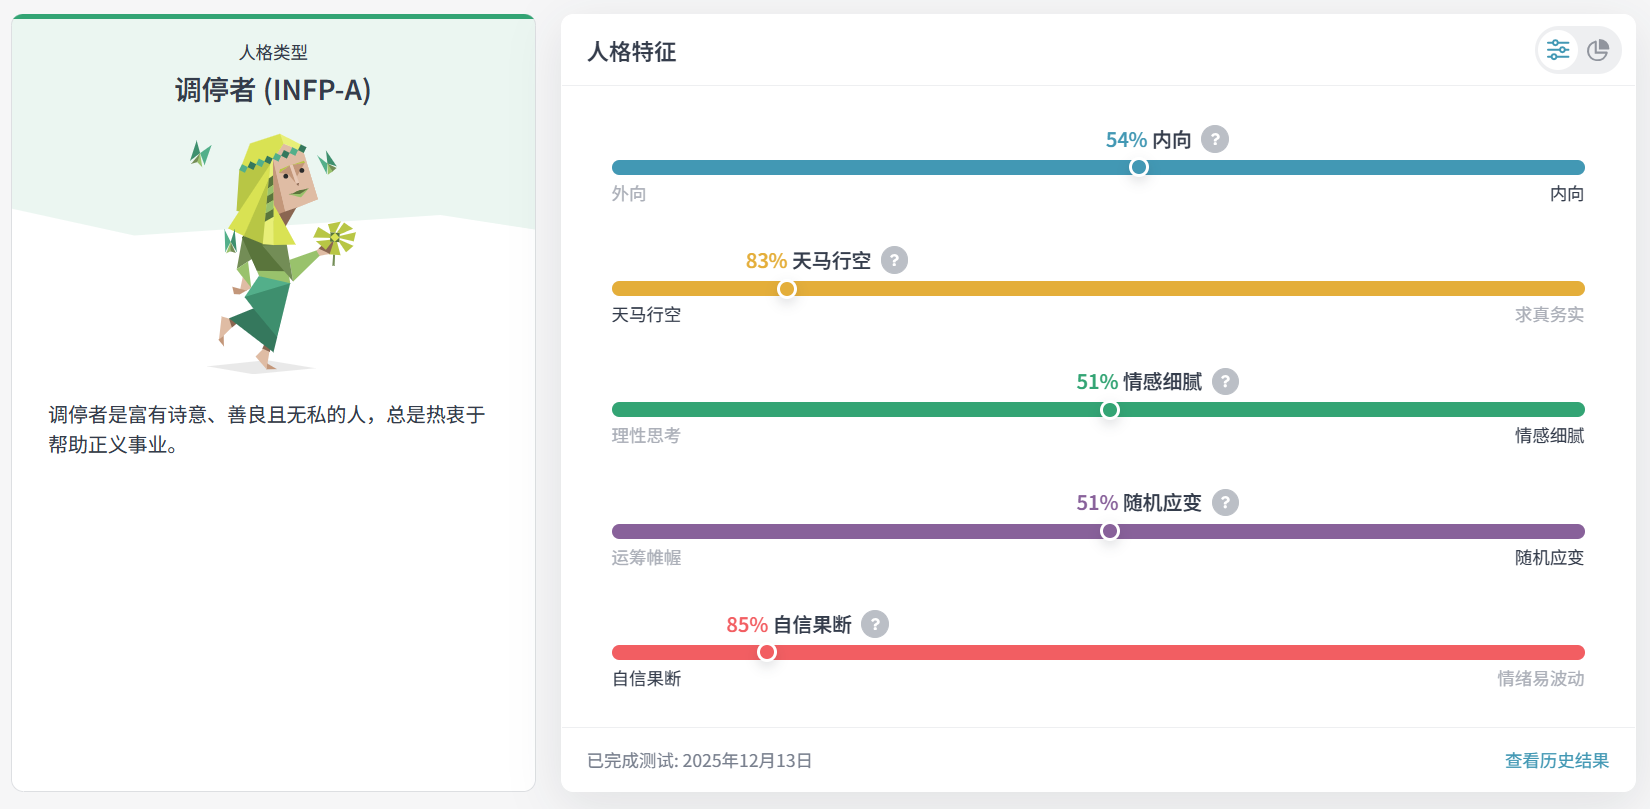Open the 查看历史结果 link
This screenshot has height=809, width=1650.
[x=1556, y=761]
